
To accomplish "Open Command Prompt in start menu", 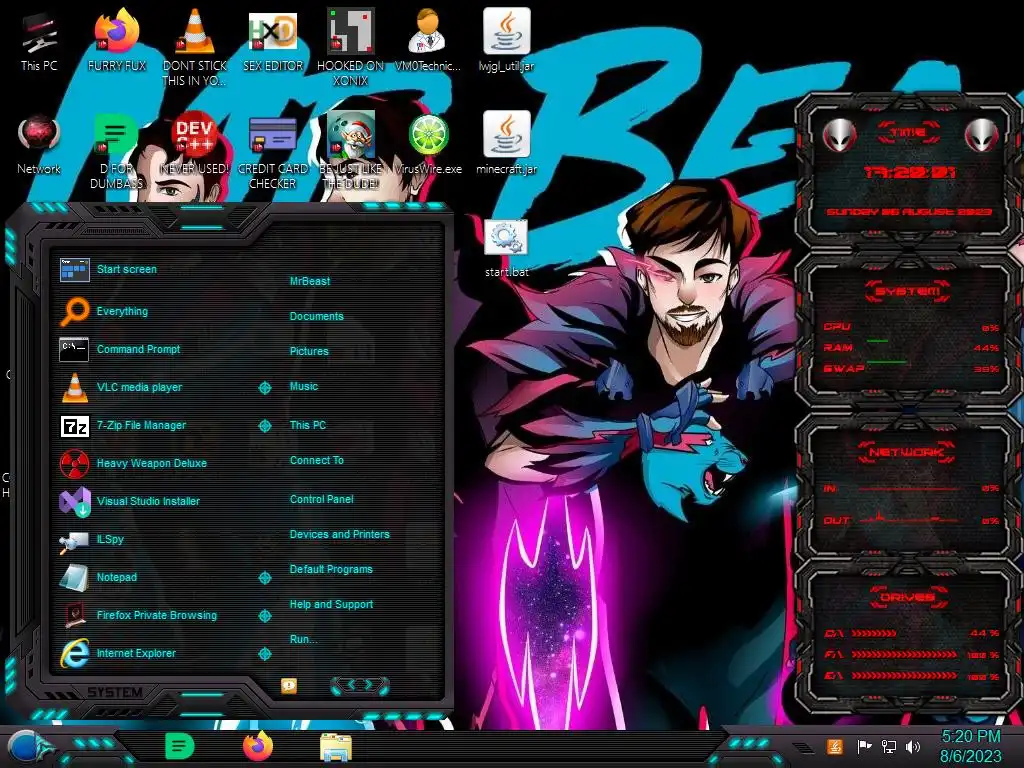I will pyautogui.click(x=157, y=349).
